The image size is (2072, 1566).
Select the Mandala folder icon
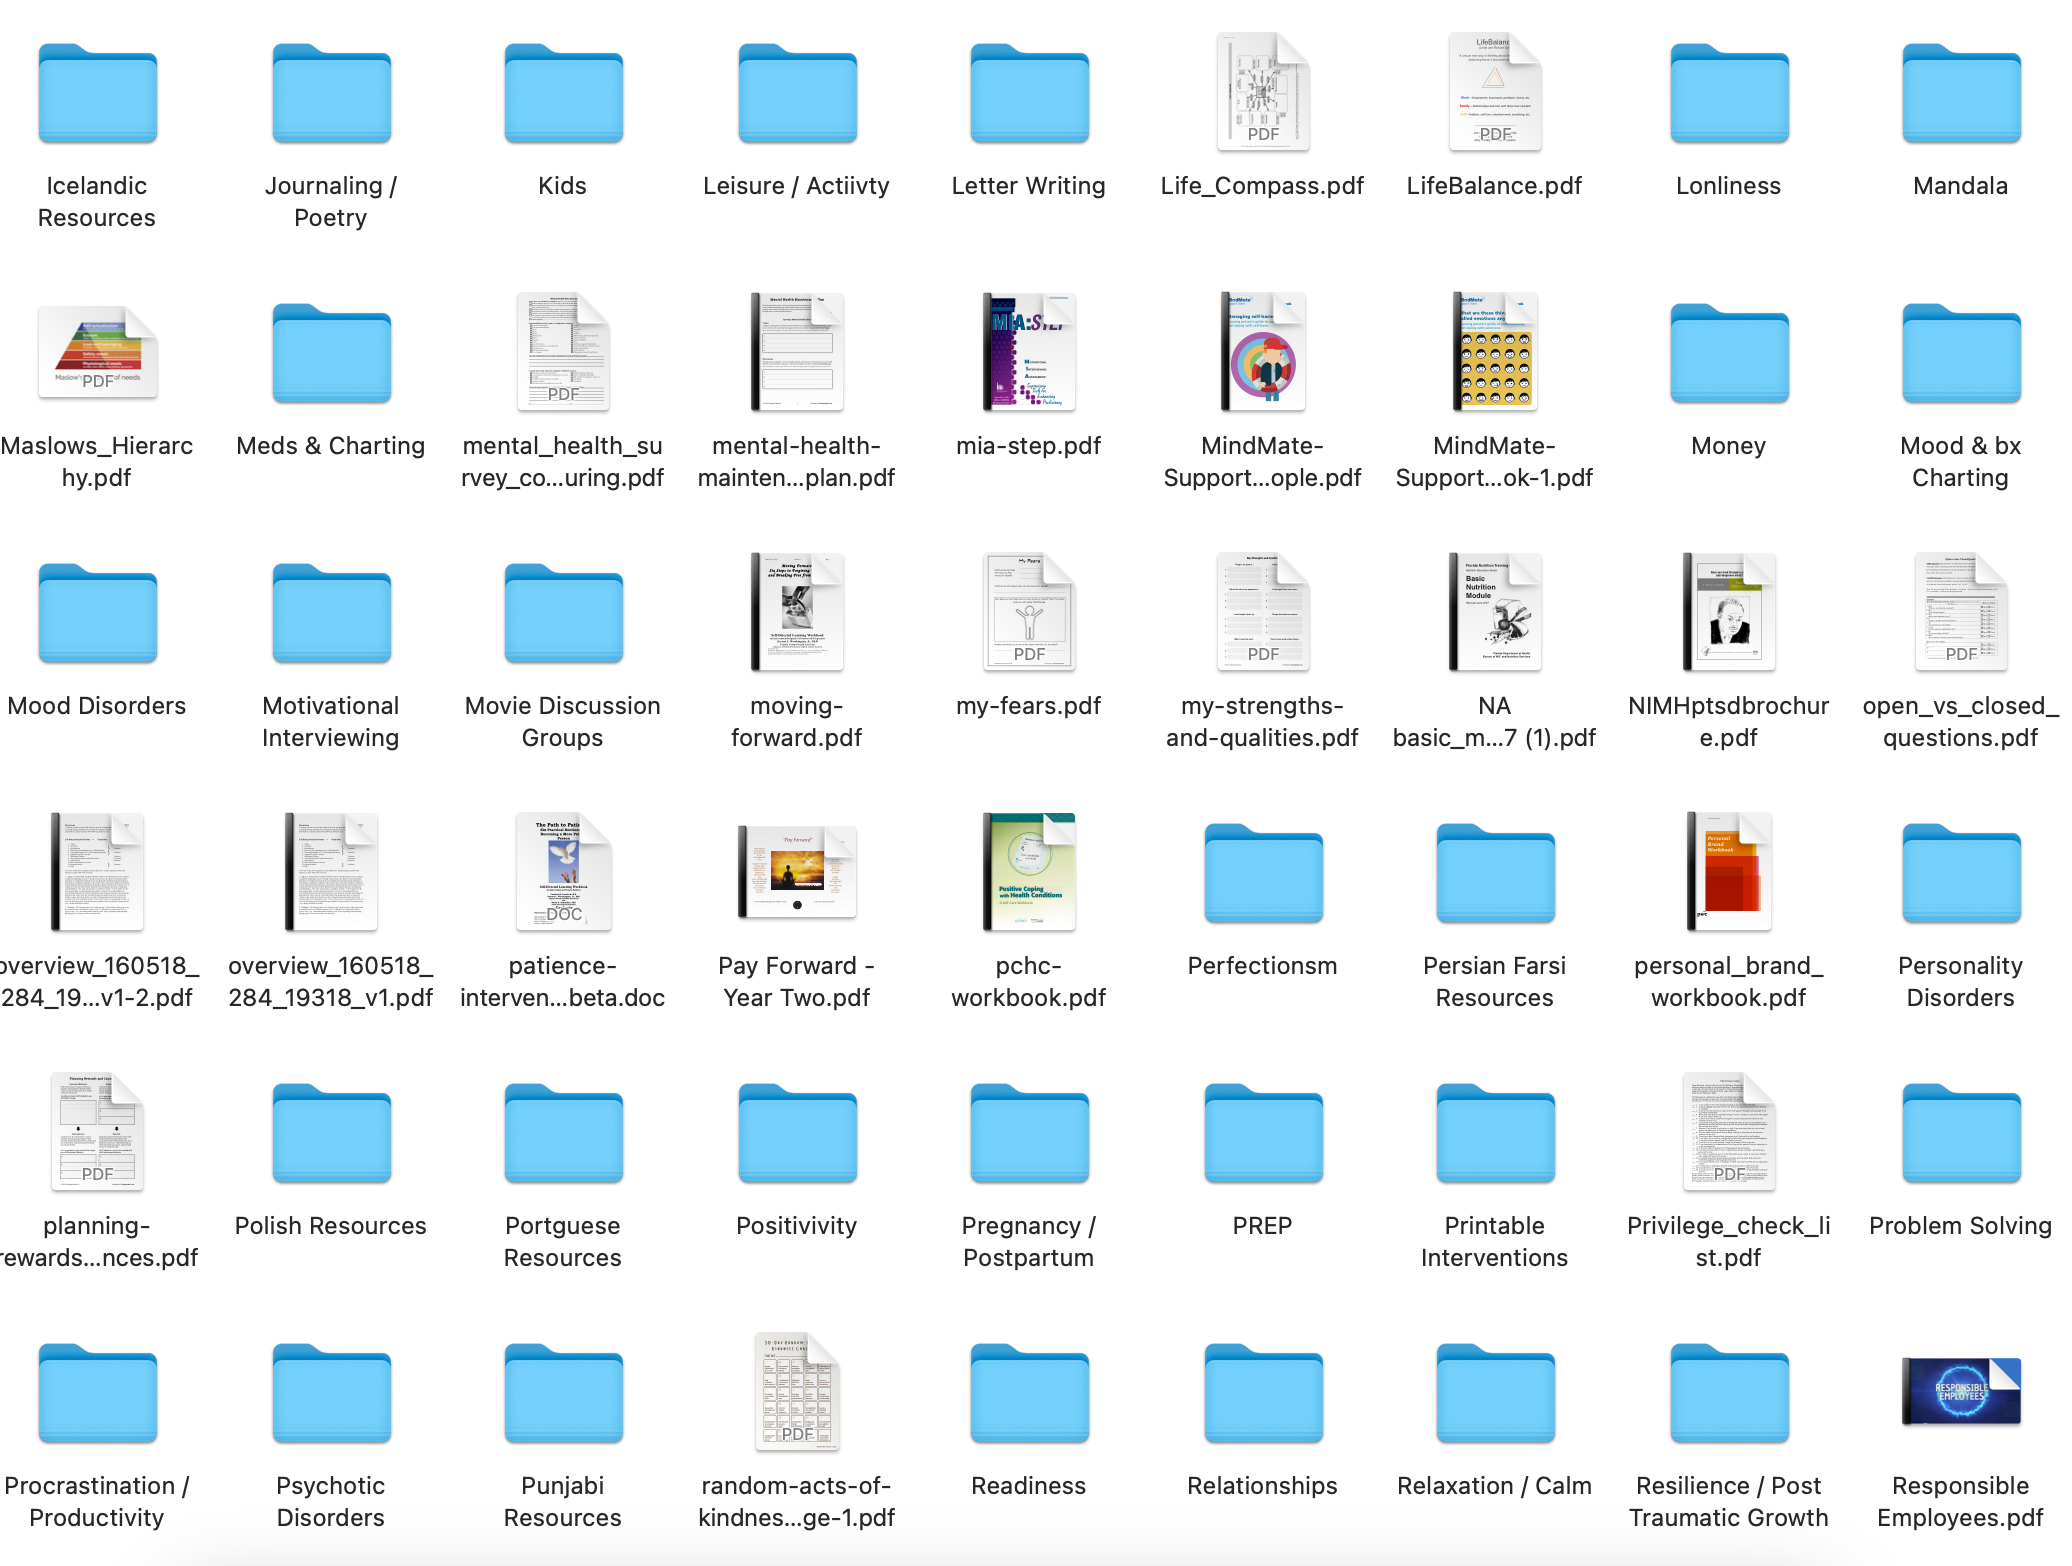(1960, 94)
